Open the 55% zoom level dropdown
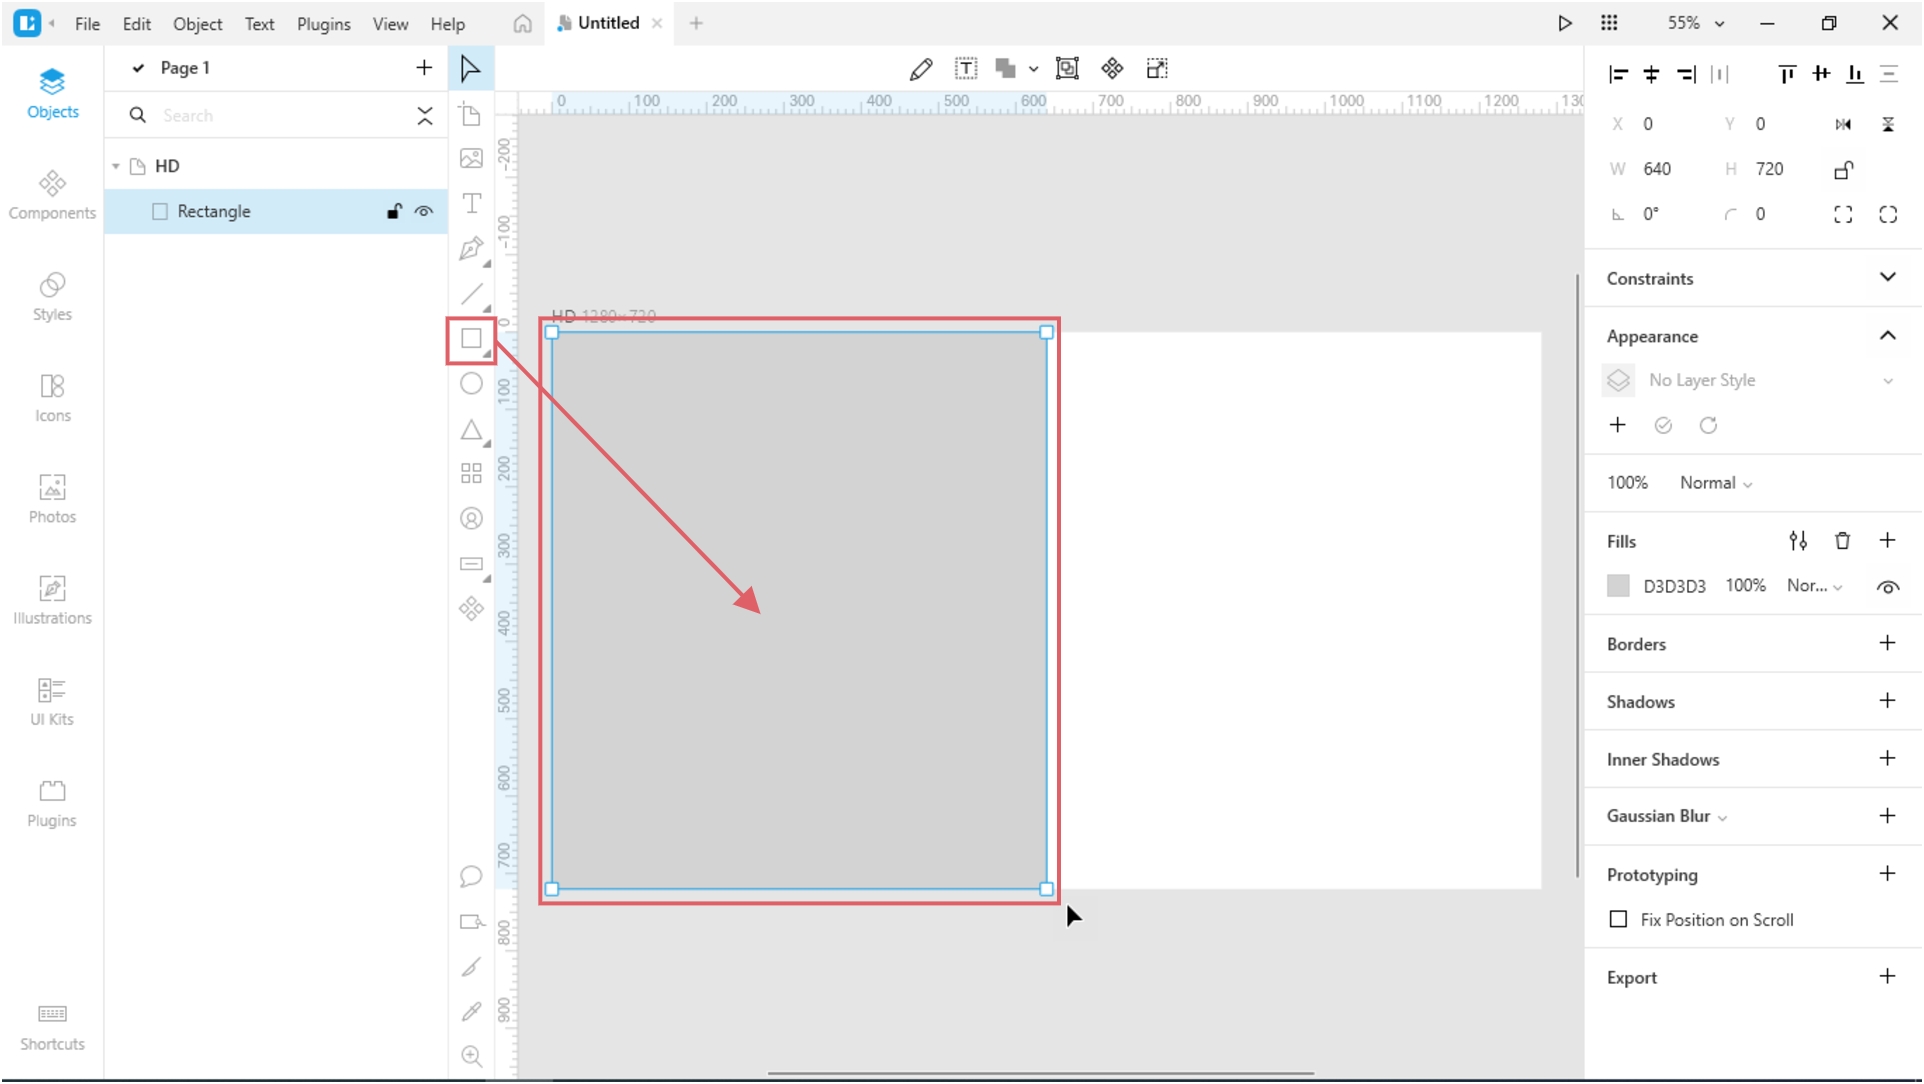This screenshot has height=1084, width=1924. click(1695, 23)
